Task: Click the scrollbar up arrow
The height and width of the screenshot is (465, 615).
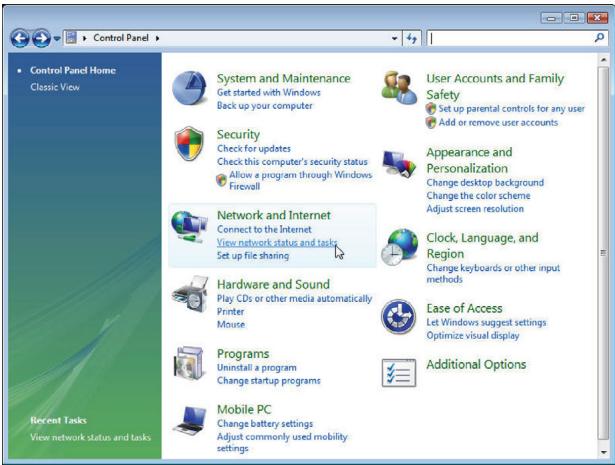Action: tap(603, 59)
